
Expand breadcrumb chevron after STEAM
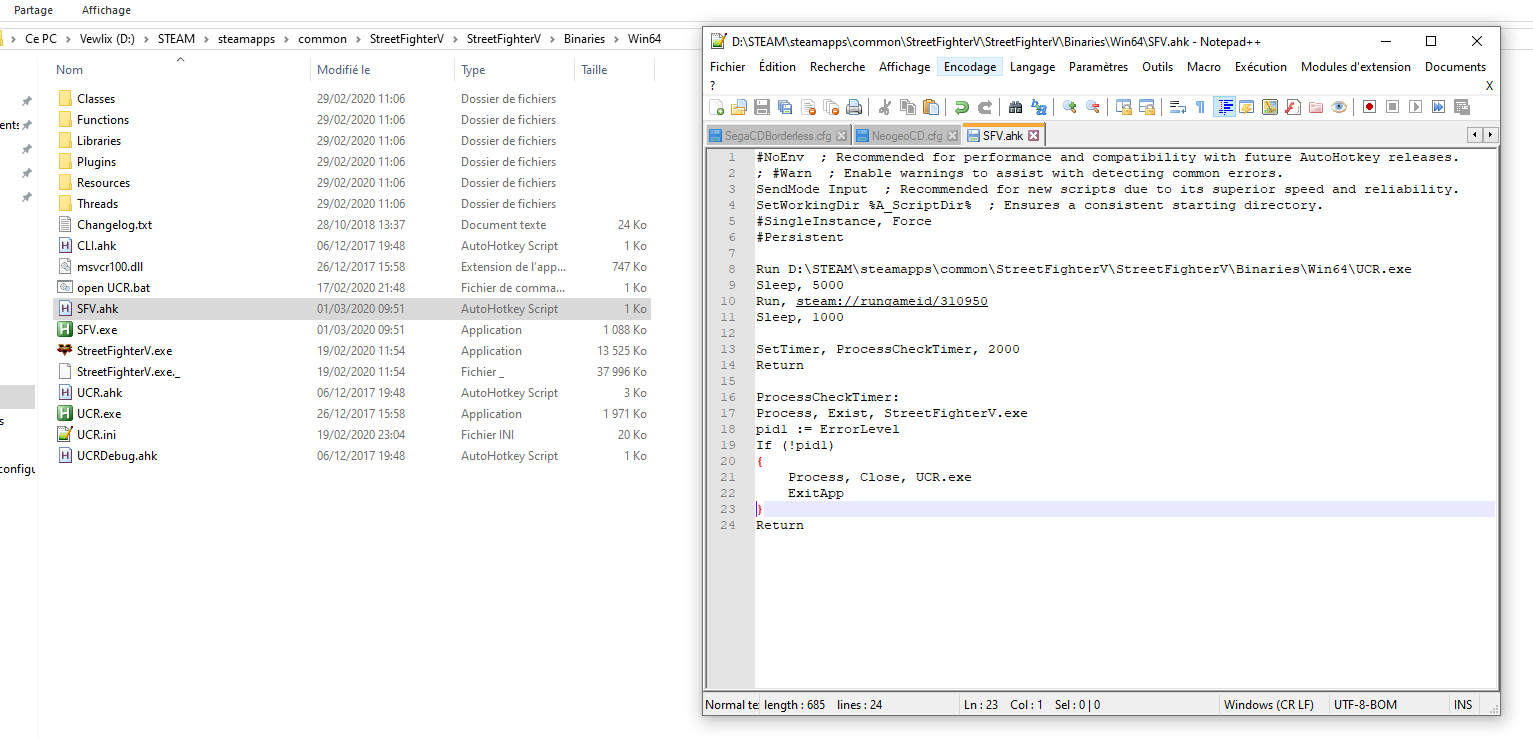pos(205,39)
